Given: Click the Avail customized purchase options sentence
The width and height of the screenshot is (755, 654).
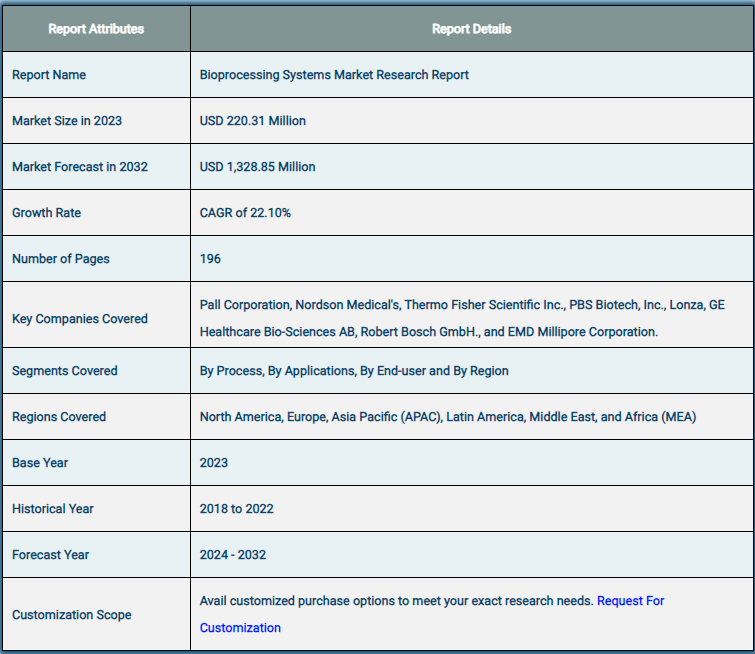Looking at the screenshot, I should coord(396,601).
